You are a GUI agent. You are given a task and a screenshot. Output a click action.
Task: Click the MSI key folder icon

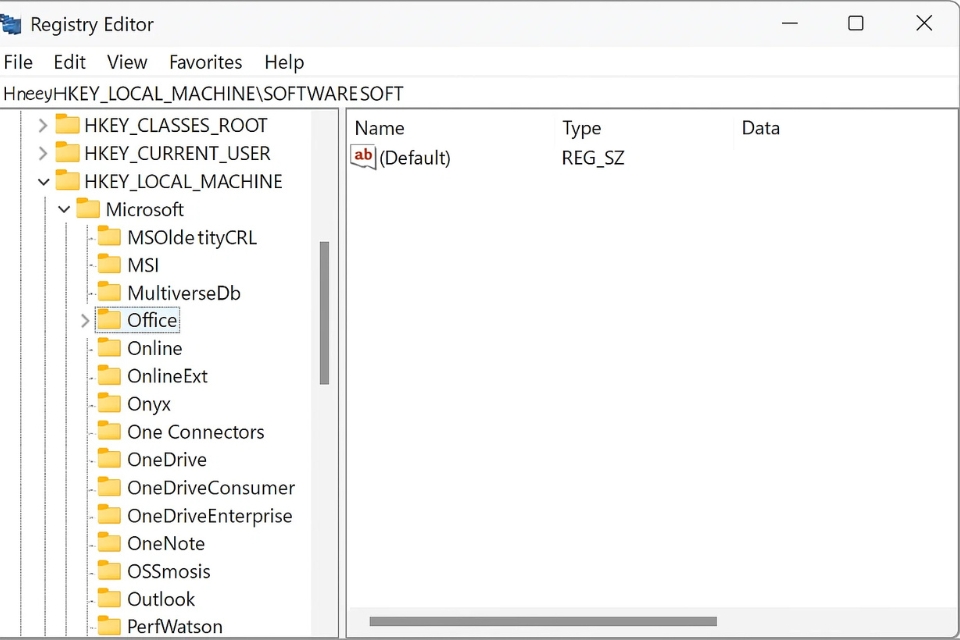(x=109, y=265)
